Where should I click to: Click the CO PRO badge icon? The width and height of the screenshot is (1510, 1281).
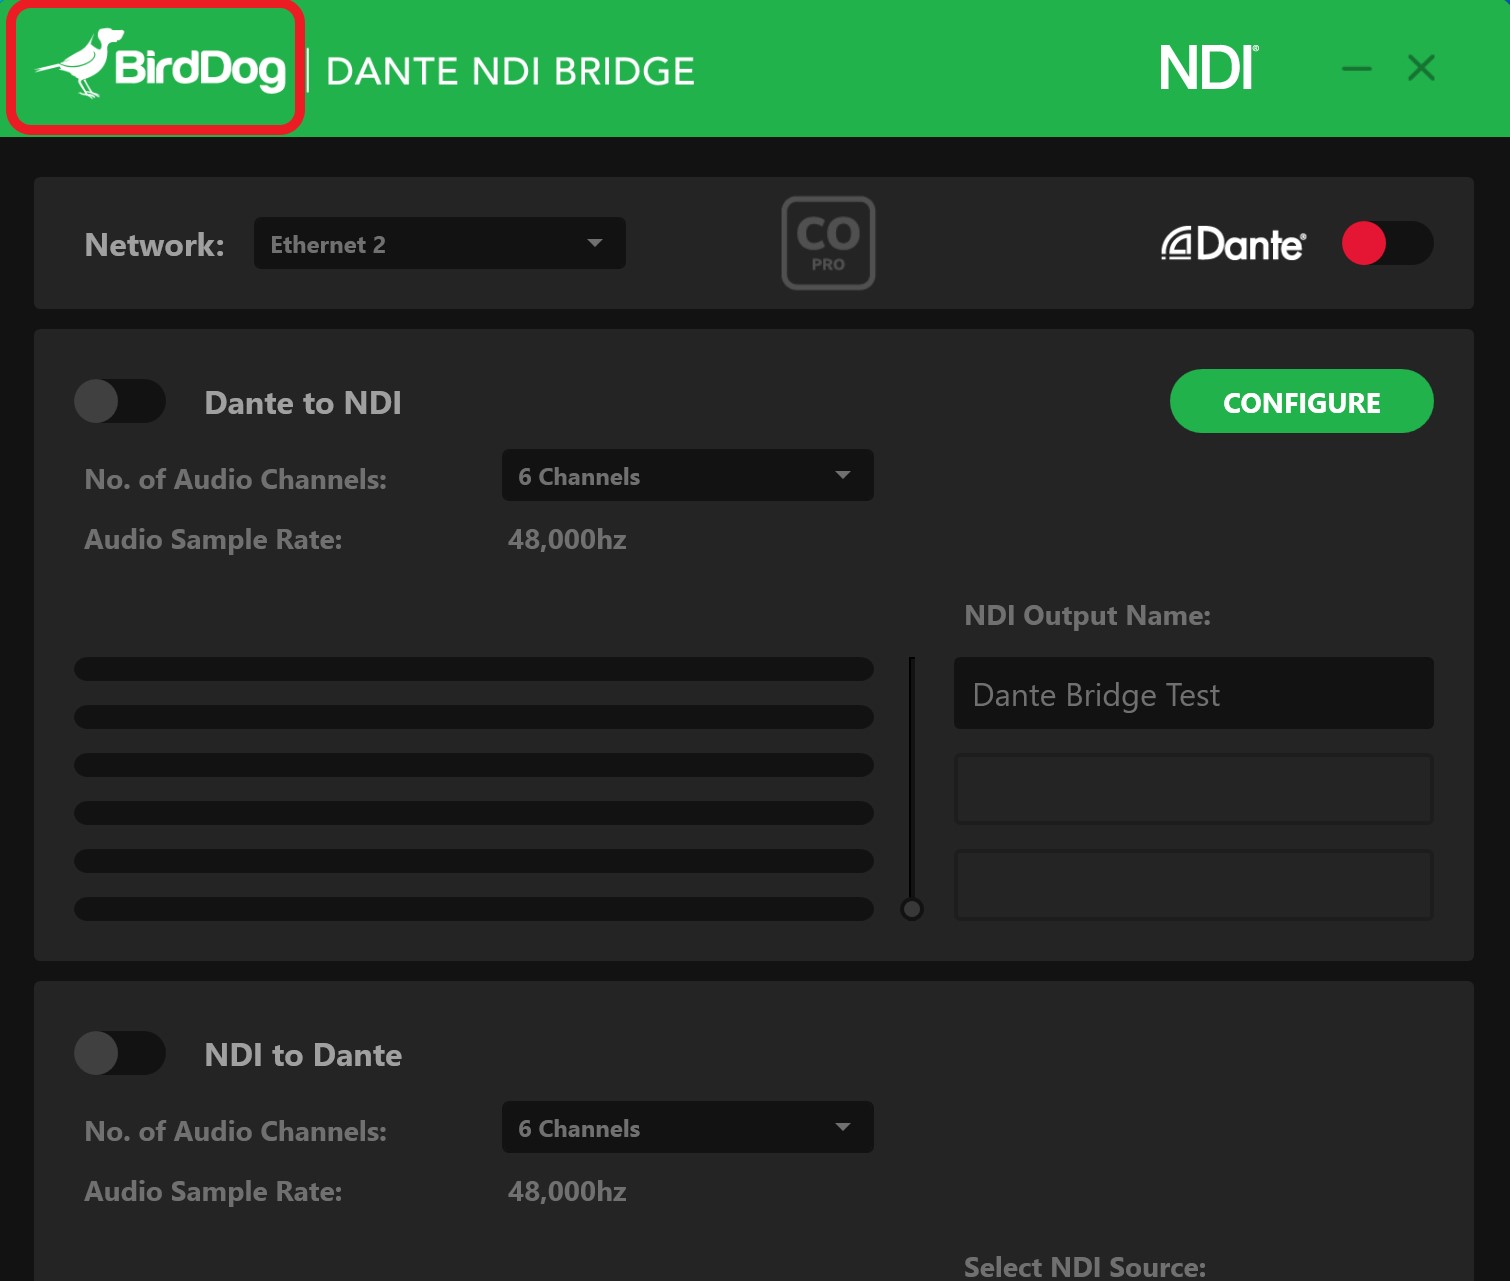coord(828,243)
